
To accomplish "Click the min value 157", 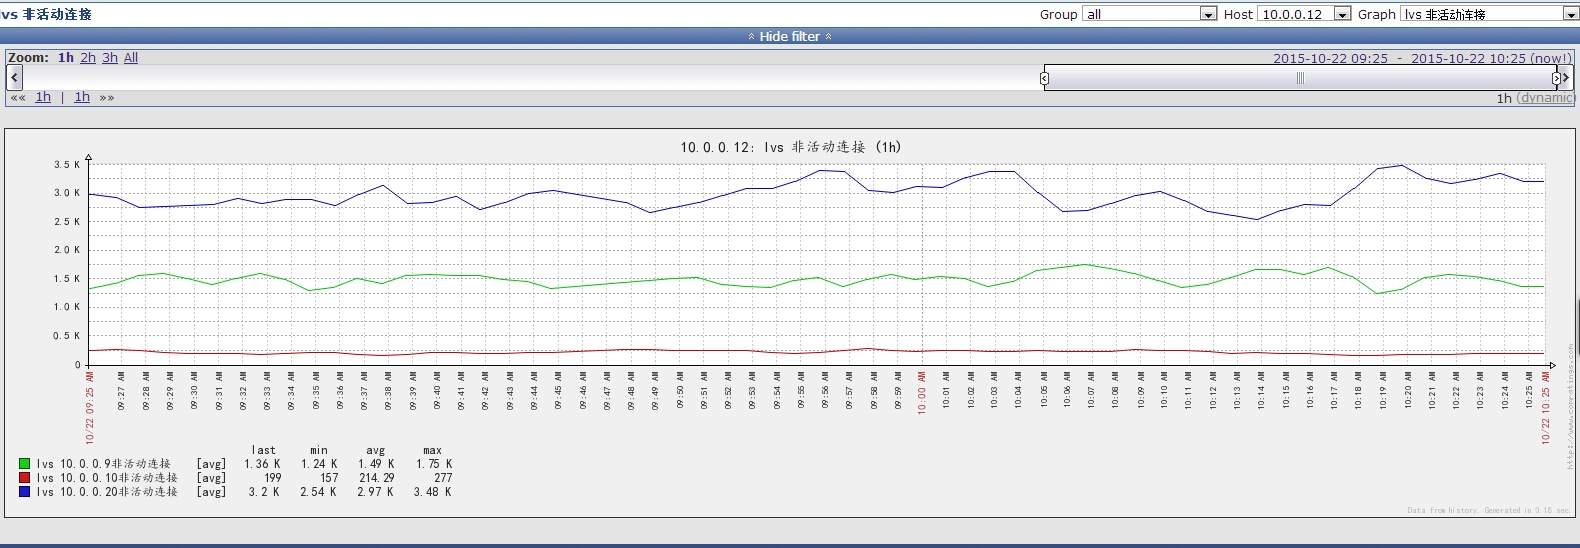I will (x=329, y=478).
